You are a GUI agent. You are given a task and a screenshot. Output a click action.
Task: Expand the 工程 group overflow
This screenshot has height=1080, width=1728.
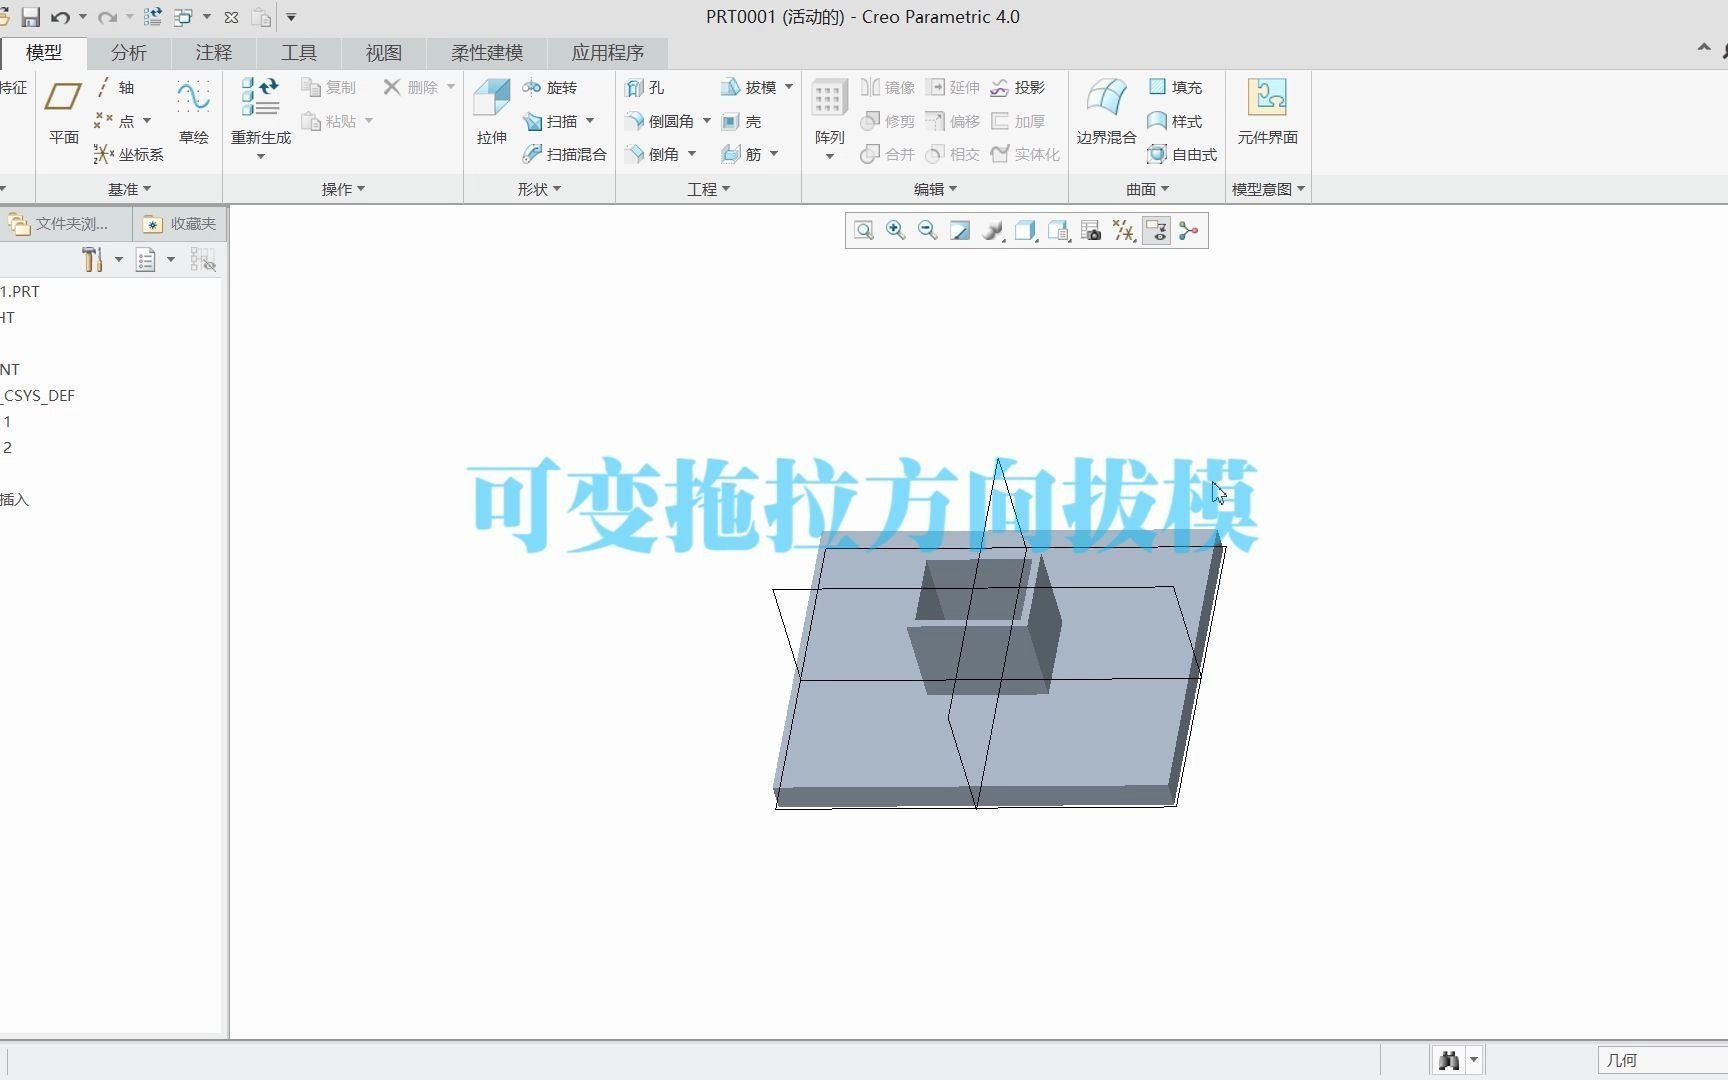(708, 189)
